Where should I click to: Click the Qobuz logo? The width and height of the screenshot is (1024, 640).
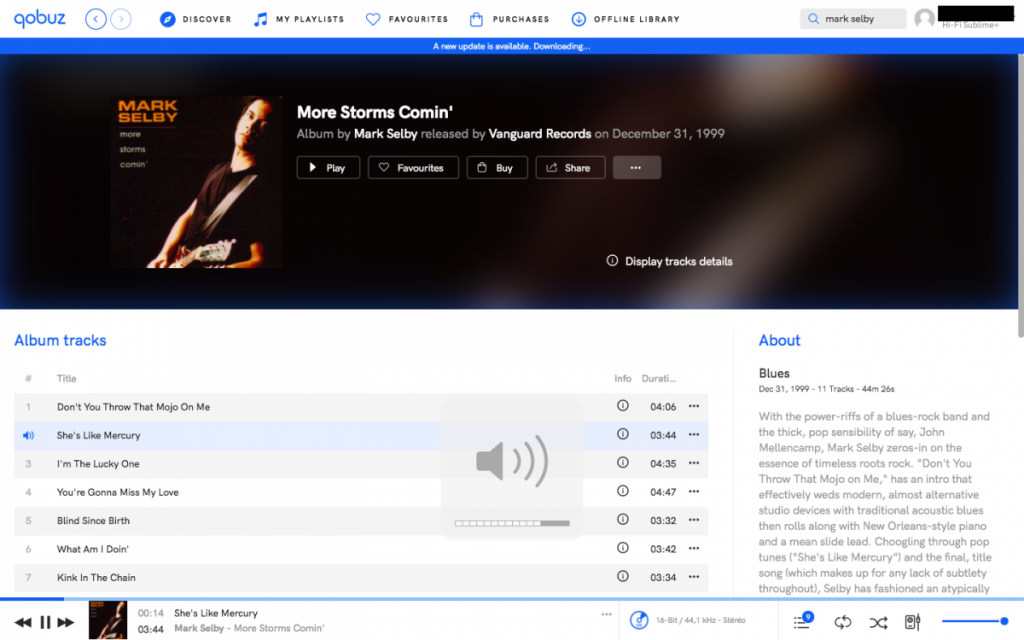(40, 19)
